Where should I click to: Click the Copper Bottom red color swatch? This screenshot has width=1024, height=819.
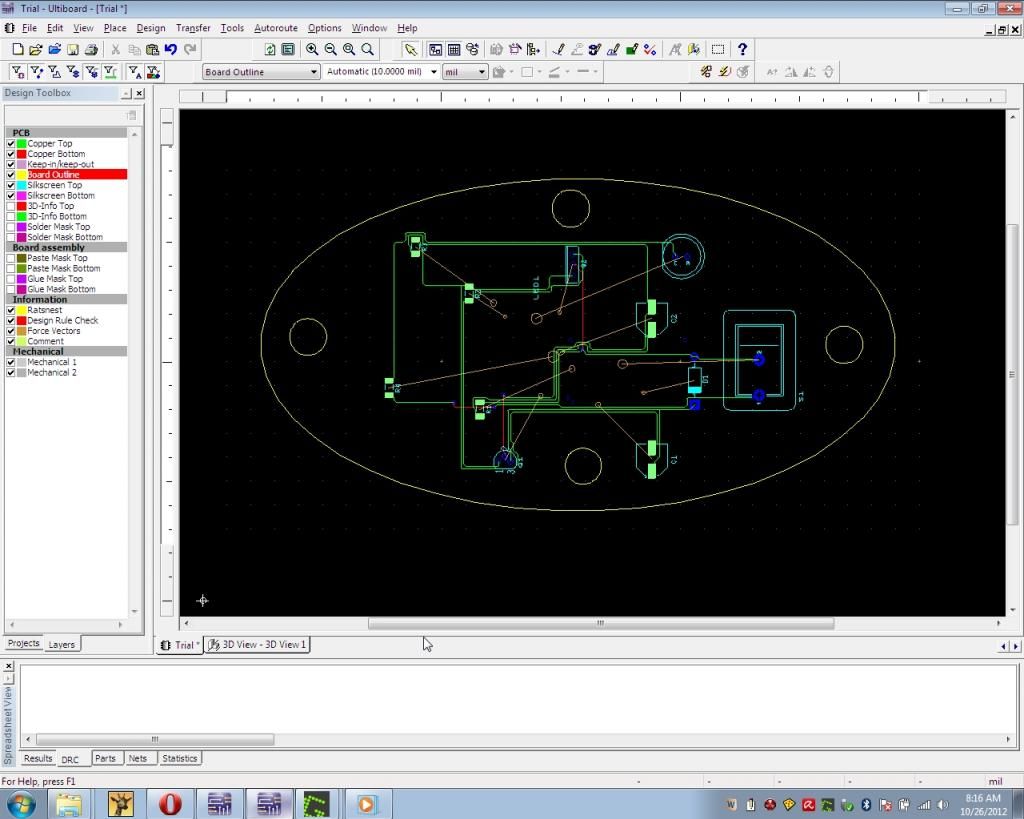(21, 154)
